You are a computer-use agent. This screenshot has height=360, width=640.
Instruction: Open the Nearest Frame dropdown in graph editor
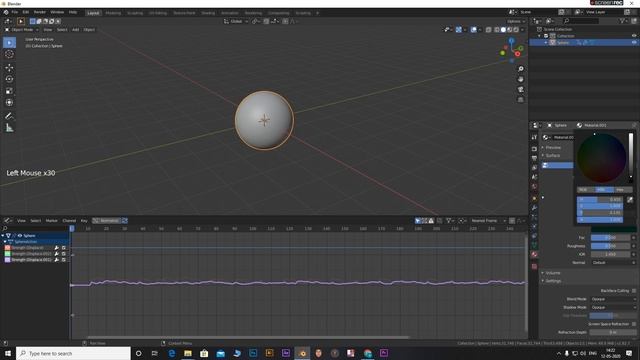[x=488, y=220]
